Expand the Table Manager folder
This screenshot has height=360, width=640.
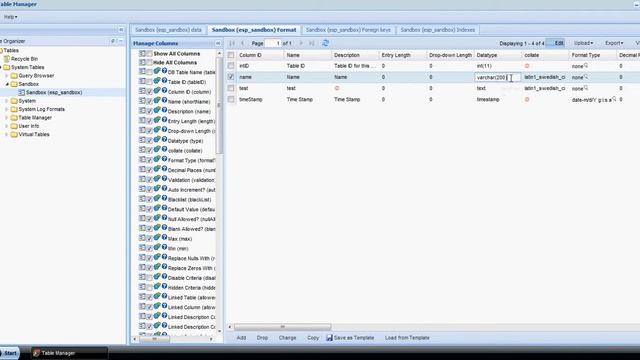click(x=7, y=118)
